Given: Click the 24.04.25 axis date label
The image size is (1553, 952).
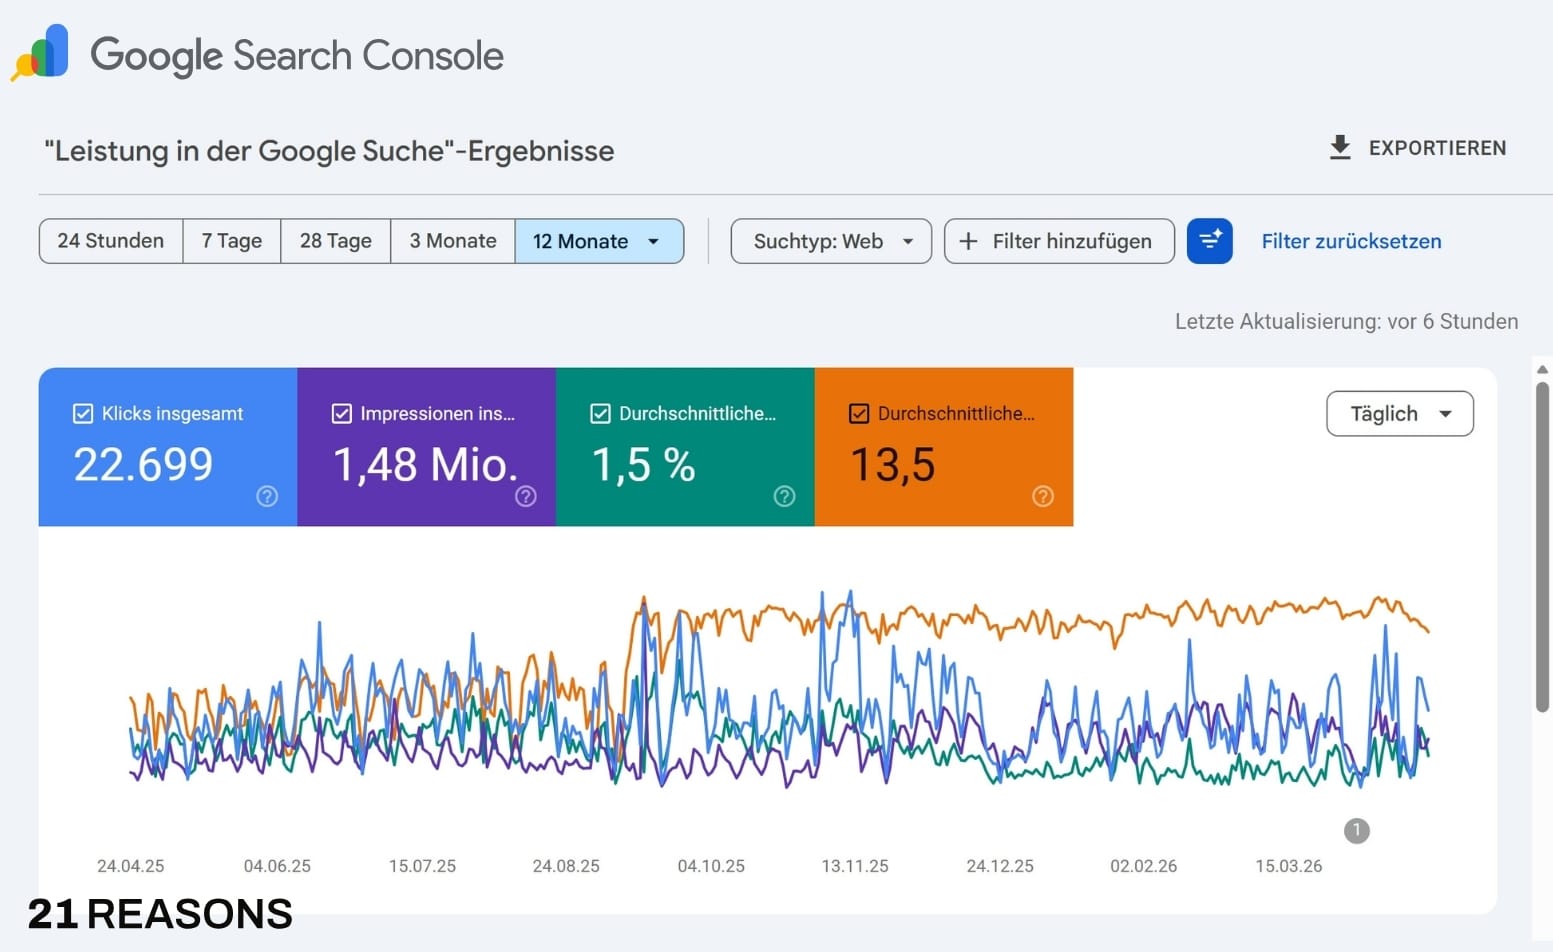Looking at the screenshot, I should 130,866.
